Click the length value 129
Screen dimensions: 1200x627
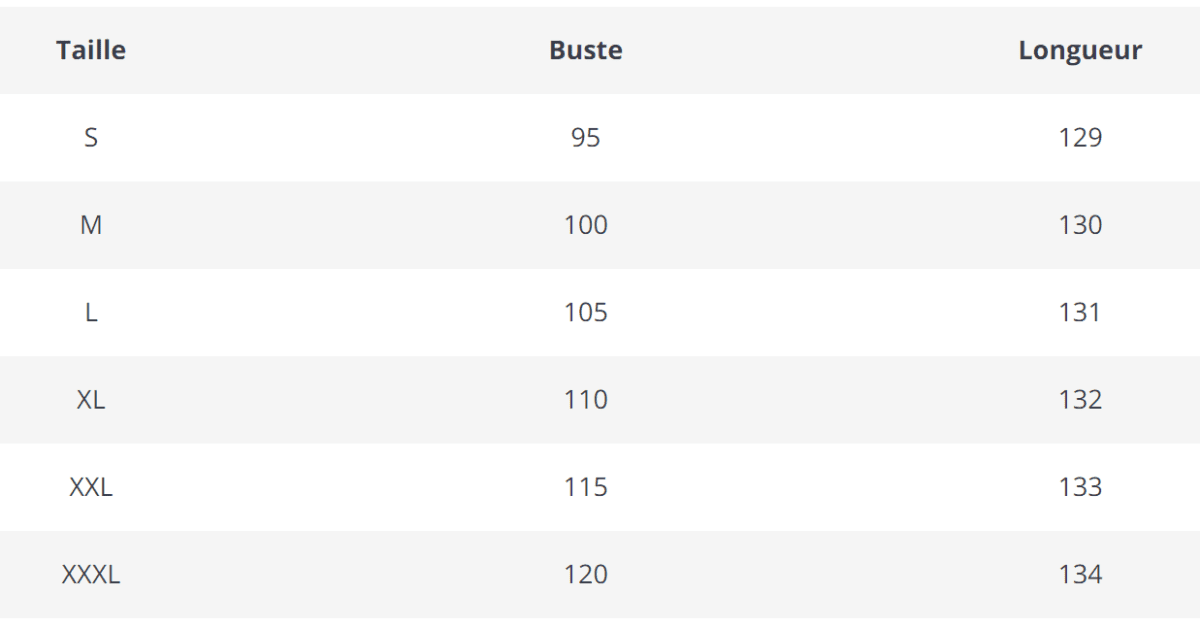point(1080,138)
